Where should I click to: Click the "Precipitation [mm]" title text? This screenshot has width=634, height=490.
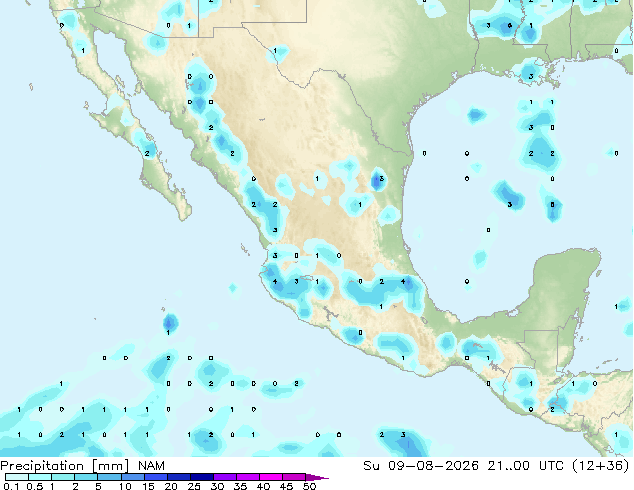click(65, 466)
